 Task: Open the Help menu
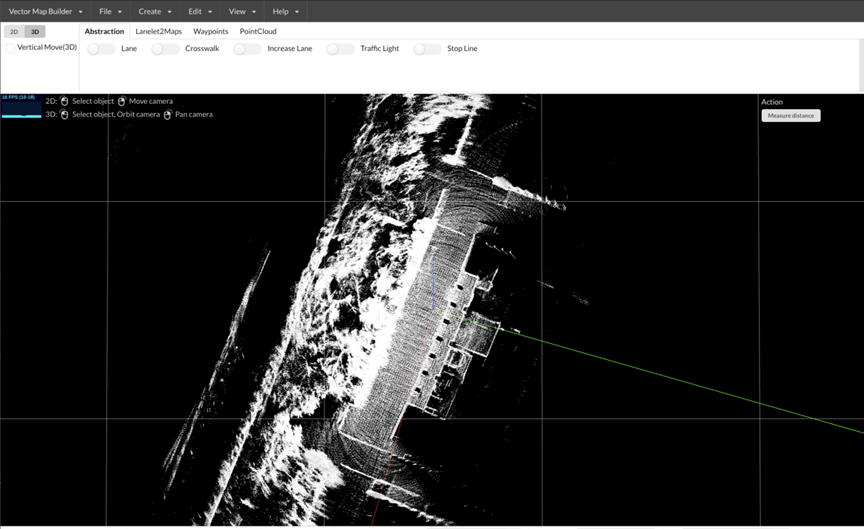pos(286,11)
